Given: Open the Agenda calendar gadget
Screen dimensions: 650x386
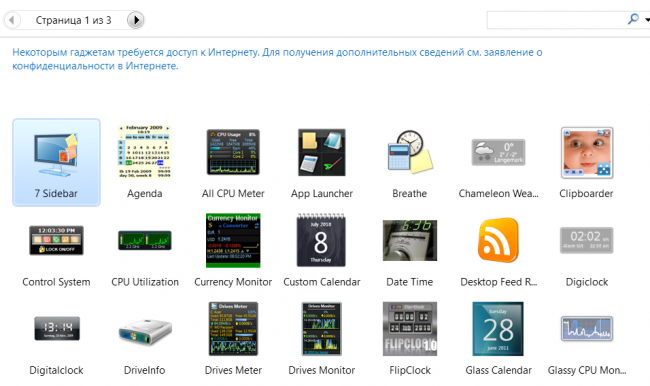Looking at the screenshot, I should 145,162.
